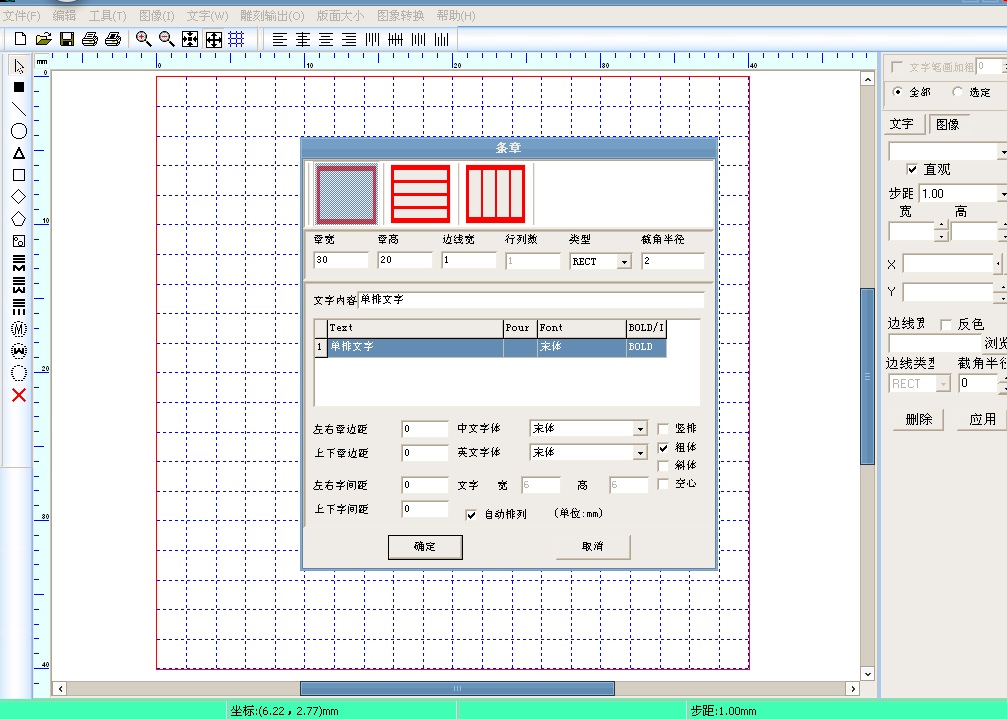Click the horizontal center align icon
The image size is (1007, 719).
302,40
